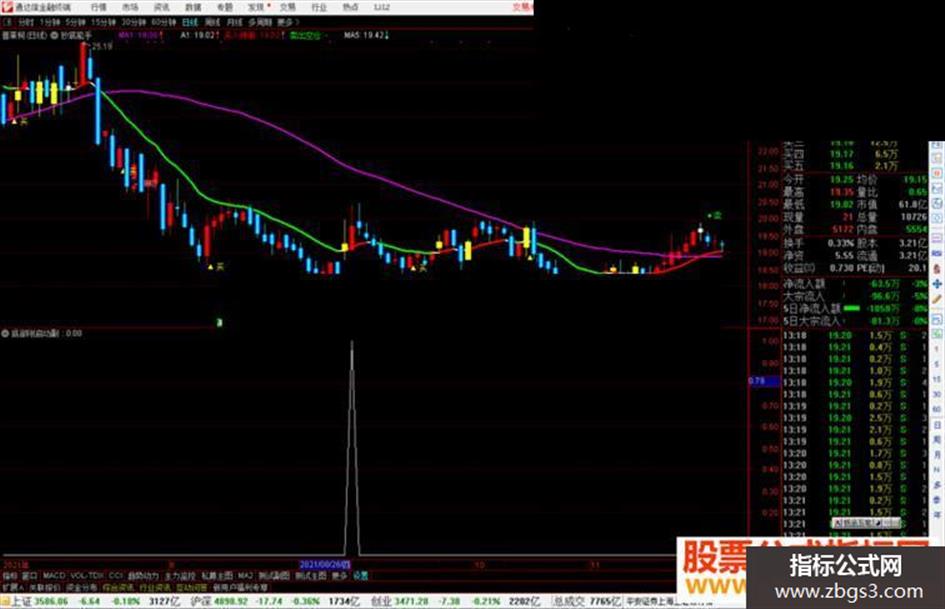Click the sub-chart indicator gear icon

pos(5,333)
